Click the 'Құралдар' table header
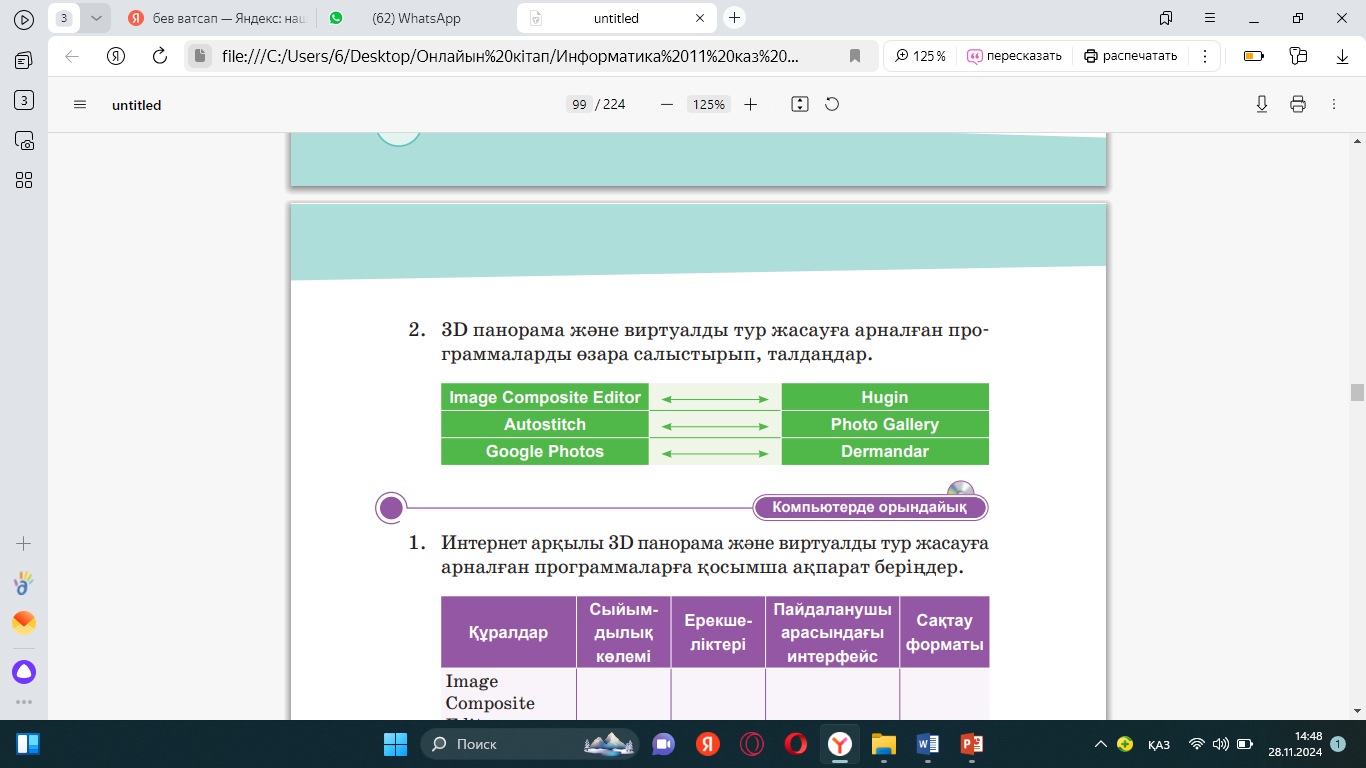 509,632
